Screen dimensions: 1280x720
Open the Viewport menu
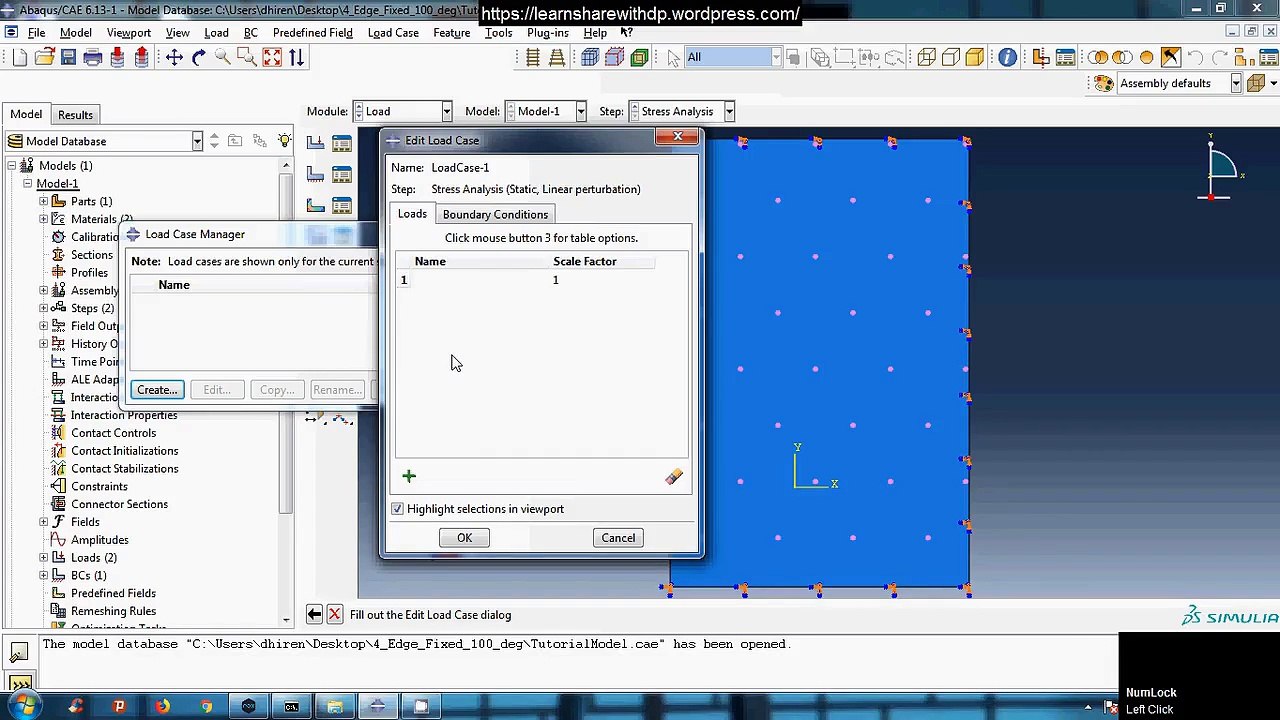click(x=129, y=32)
